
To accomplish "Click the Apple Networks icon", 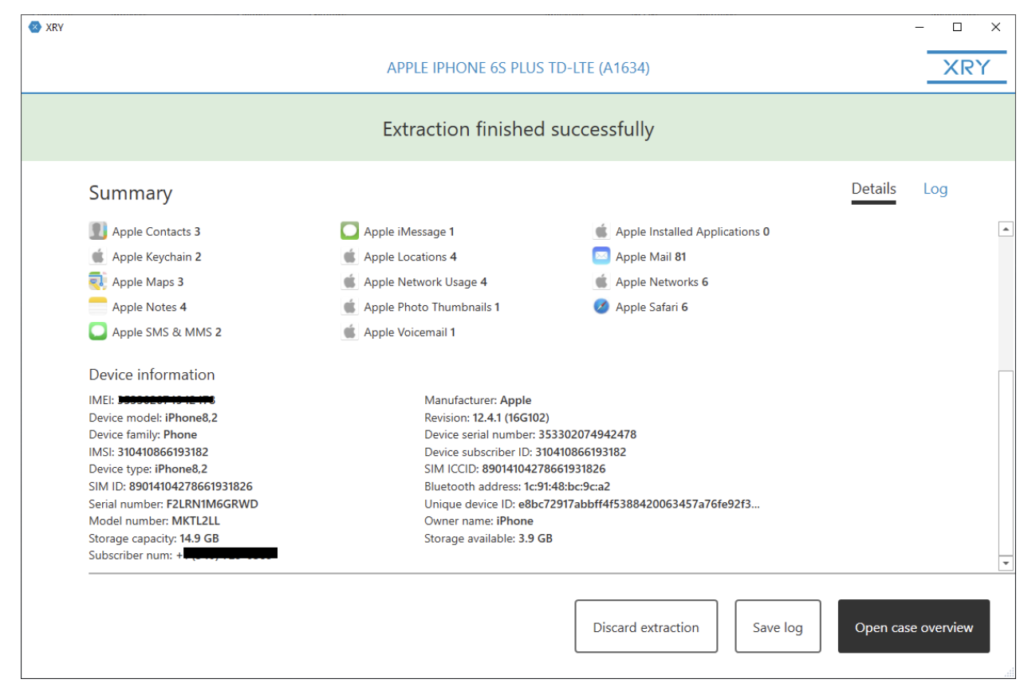I will 601,281.
